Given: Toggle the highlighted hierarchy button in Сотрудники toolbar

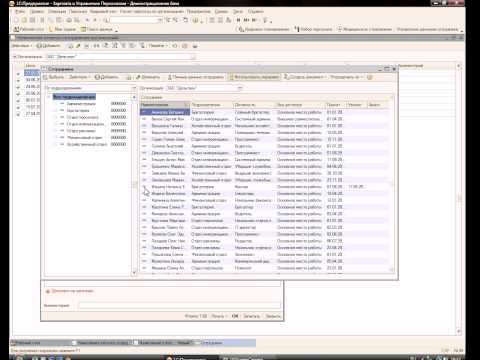Looking at the screenshot, I should tap(254, 77).
